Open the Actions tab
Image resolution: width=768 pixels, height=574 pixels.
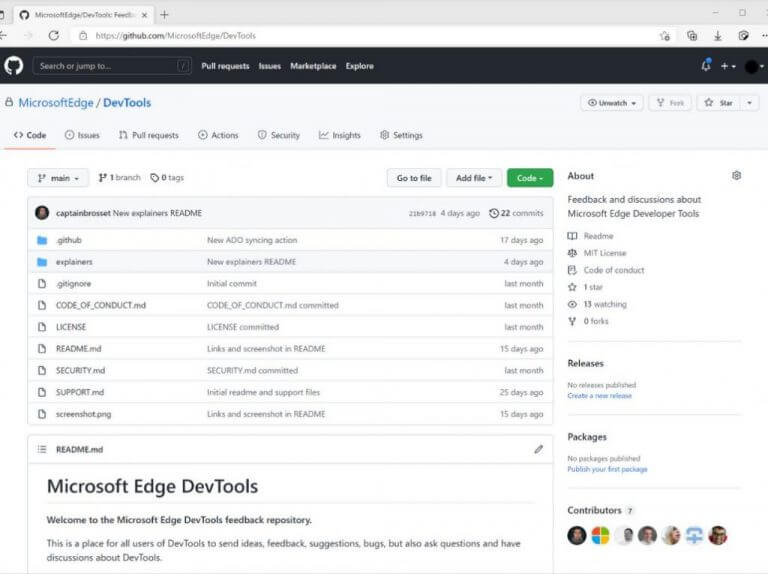pos(218,135)
